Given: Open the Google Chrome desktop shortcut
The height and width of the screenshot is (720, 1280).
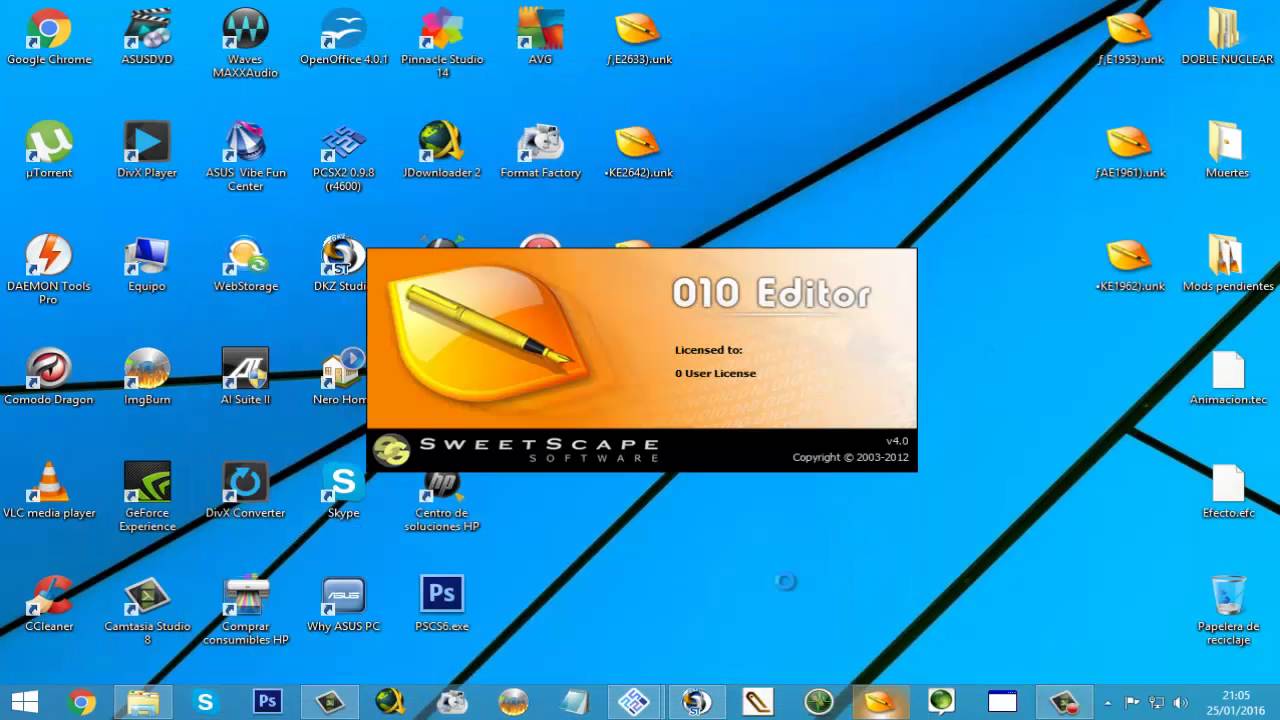Looking at the screenshot, I should (x=49, y=37).
